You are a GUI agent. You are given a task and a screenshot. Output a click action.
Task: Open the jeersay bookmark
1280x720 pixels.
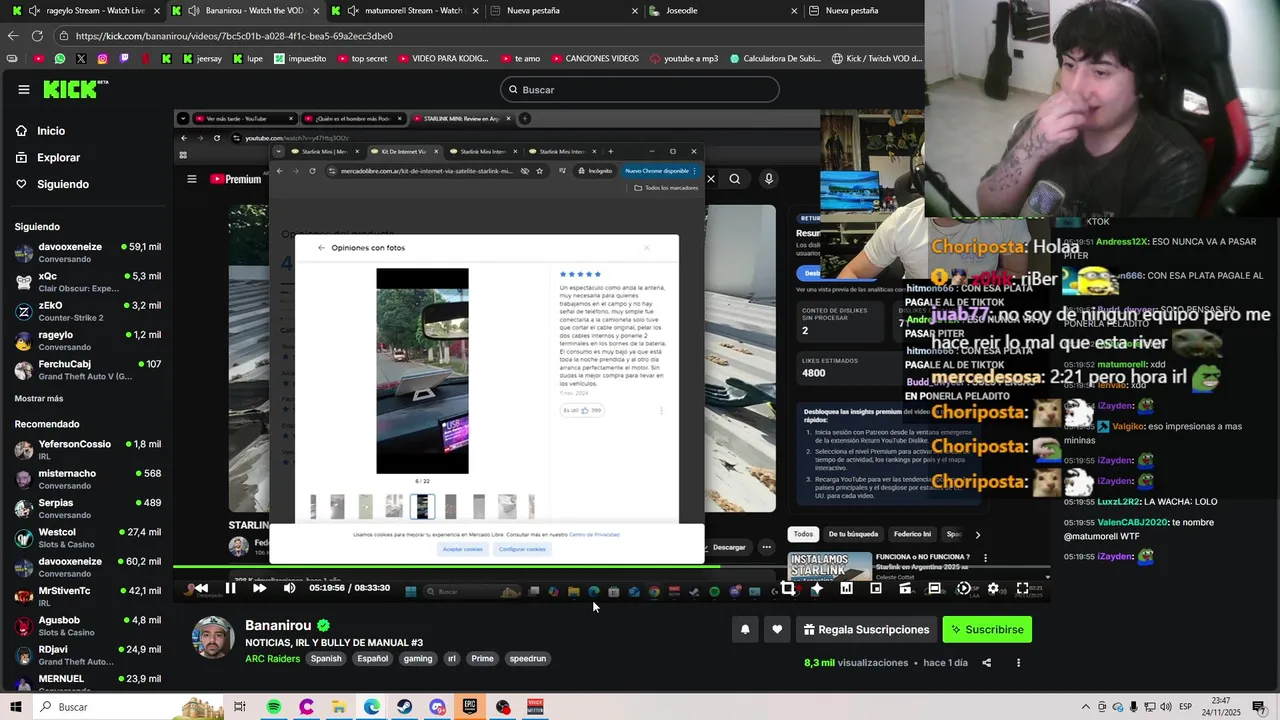(x=202, y=59)
